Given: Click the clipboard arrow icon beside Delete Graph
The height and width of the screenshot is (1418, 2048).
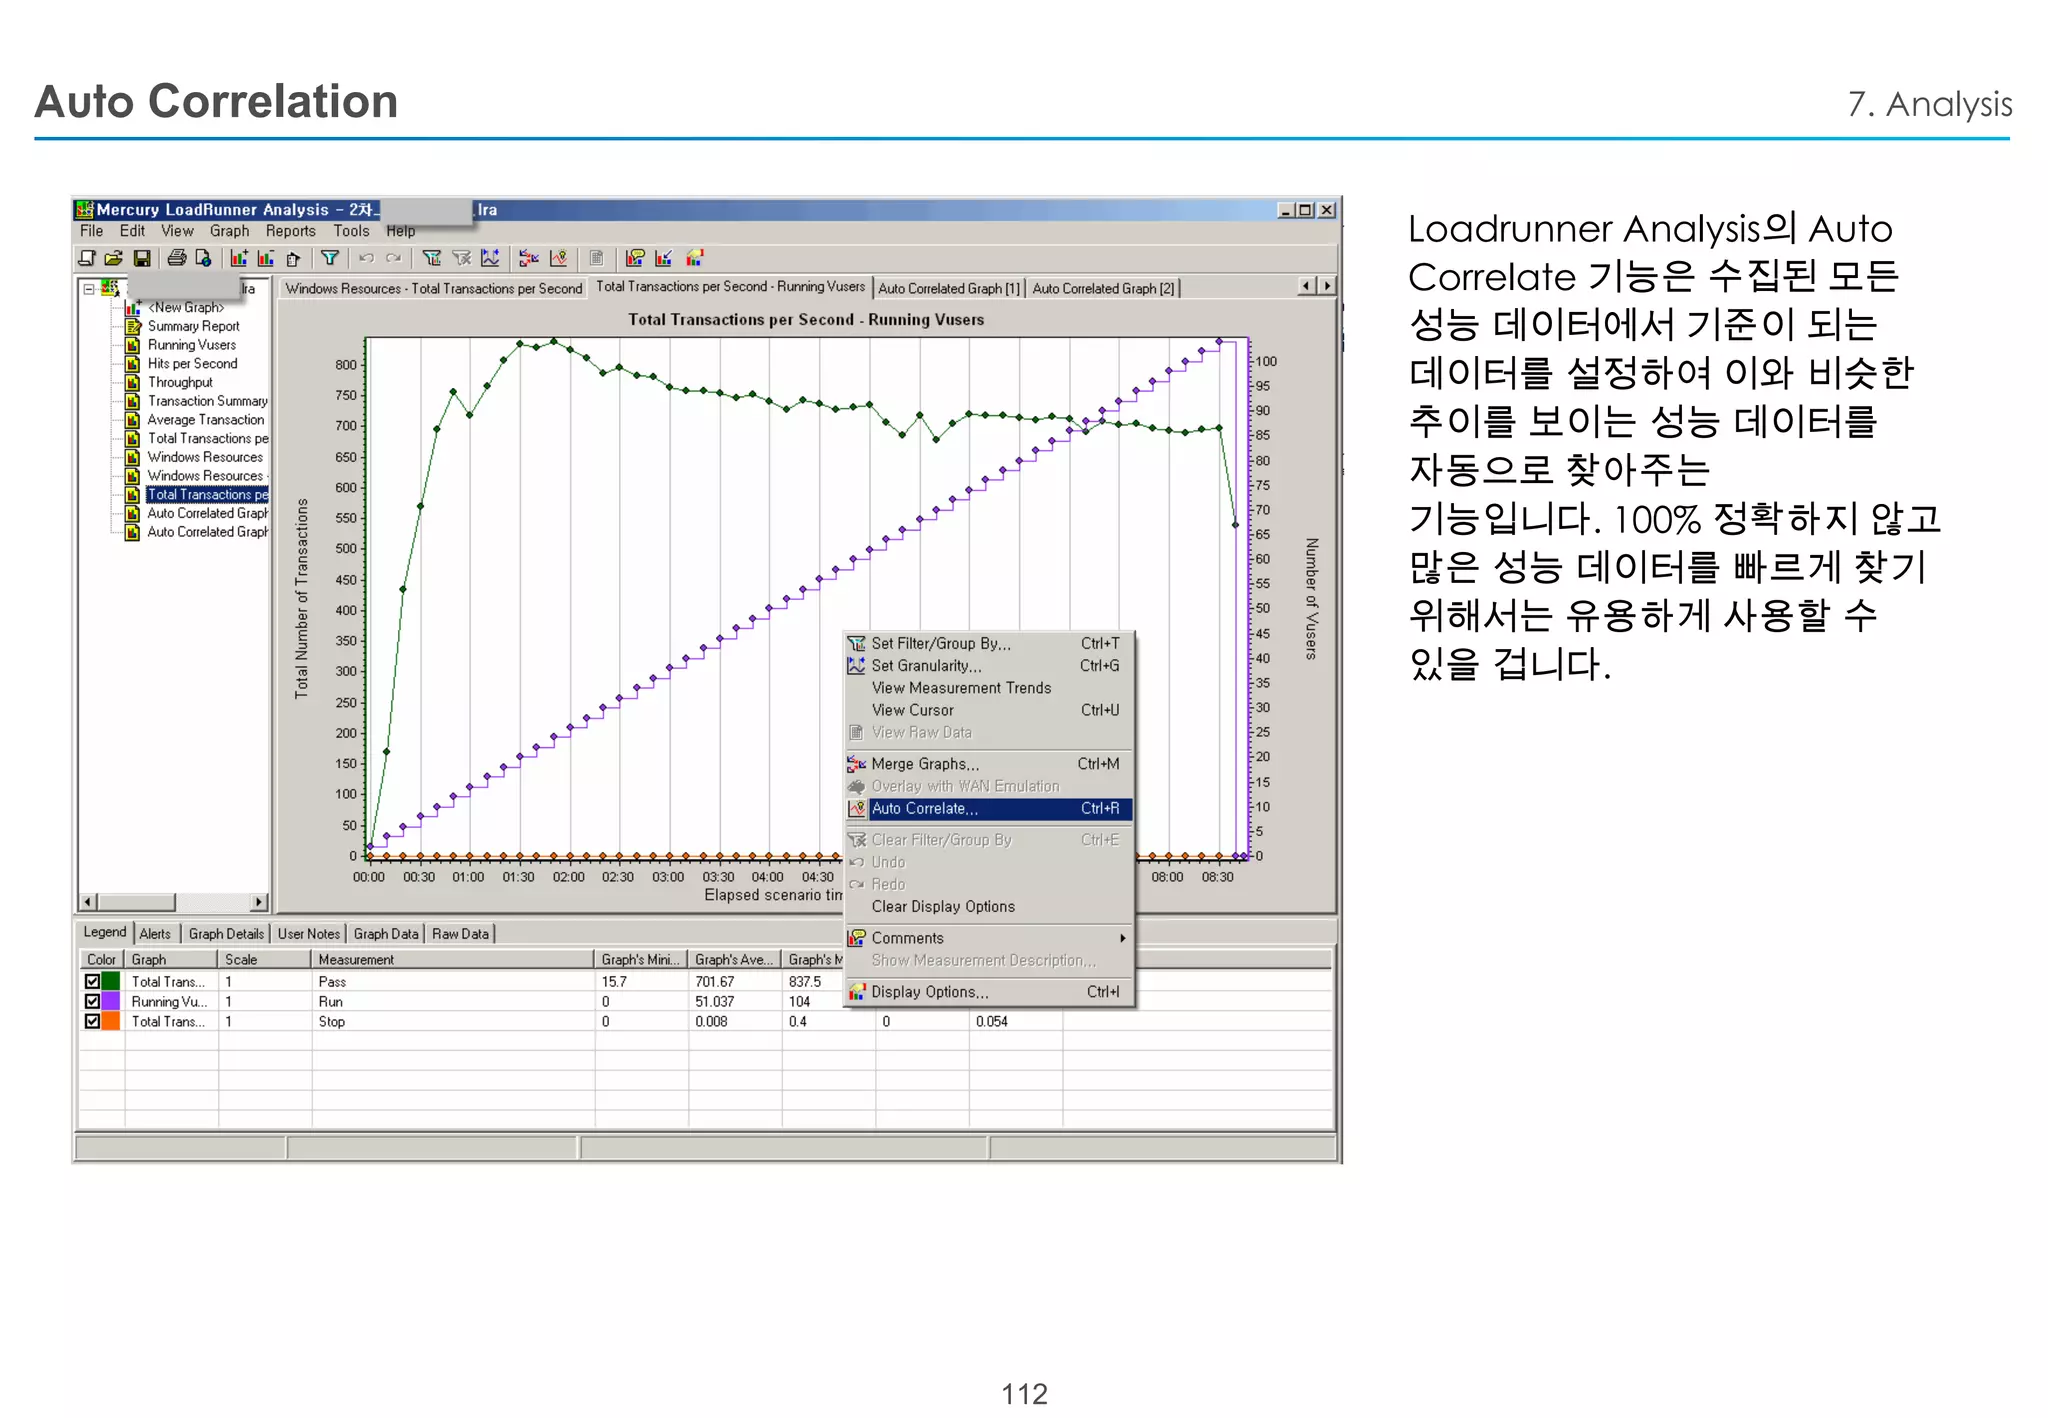Looking at the screenshot, I should pos(293,258).
